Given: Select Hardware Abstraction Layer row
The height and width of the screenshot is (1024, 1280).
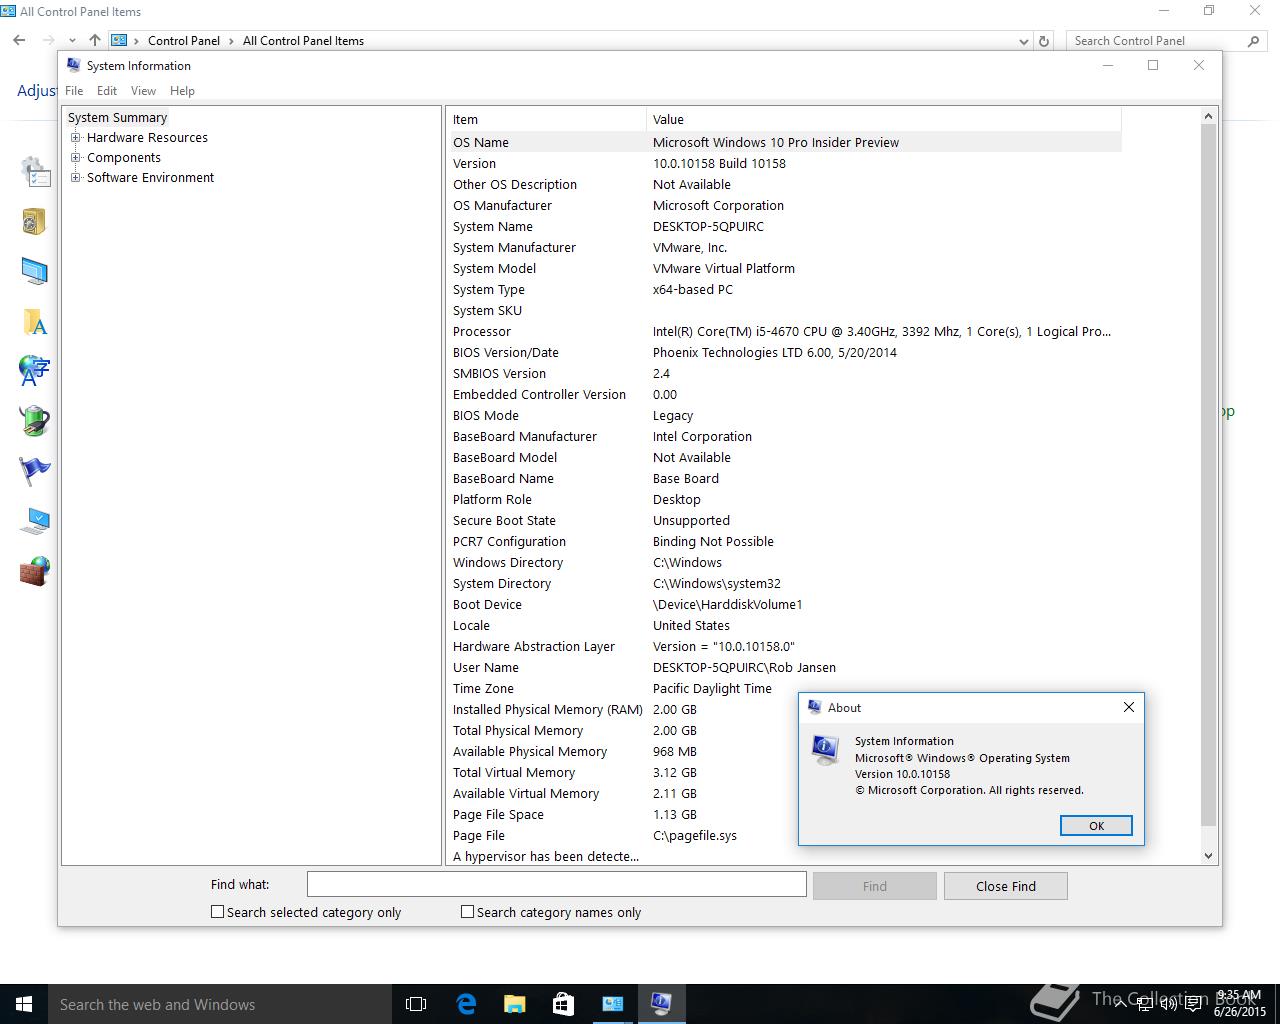Looking at the screenshot, I should click(x=784, y=646).
